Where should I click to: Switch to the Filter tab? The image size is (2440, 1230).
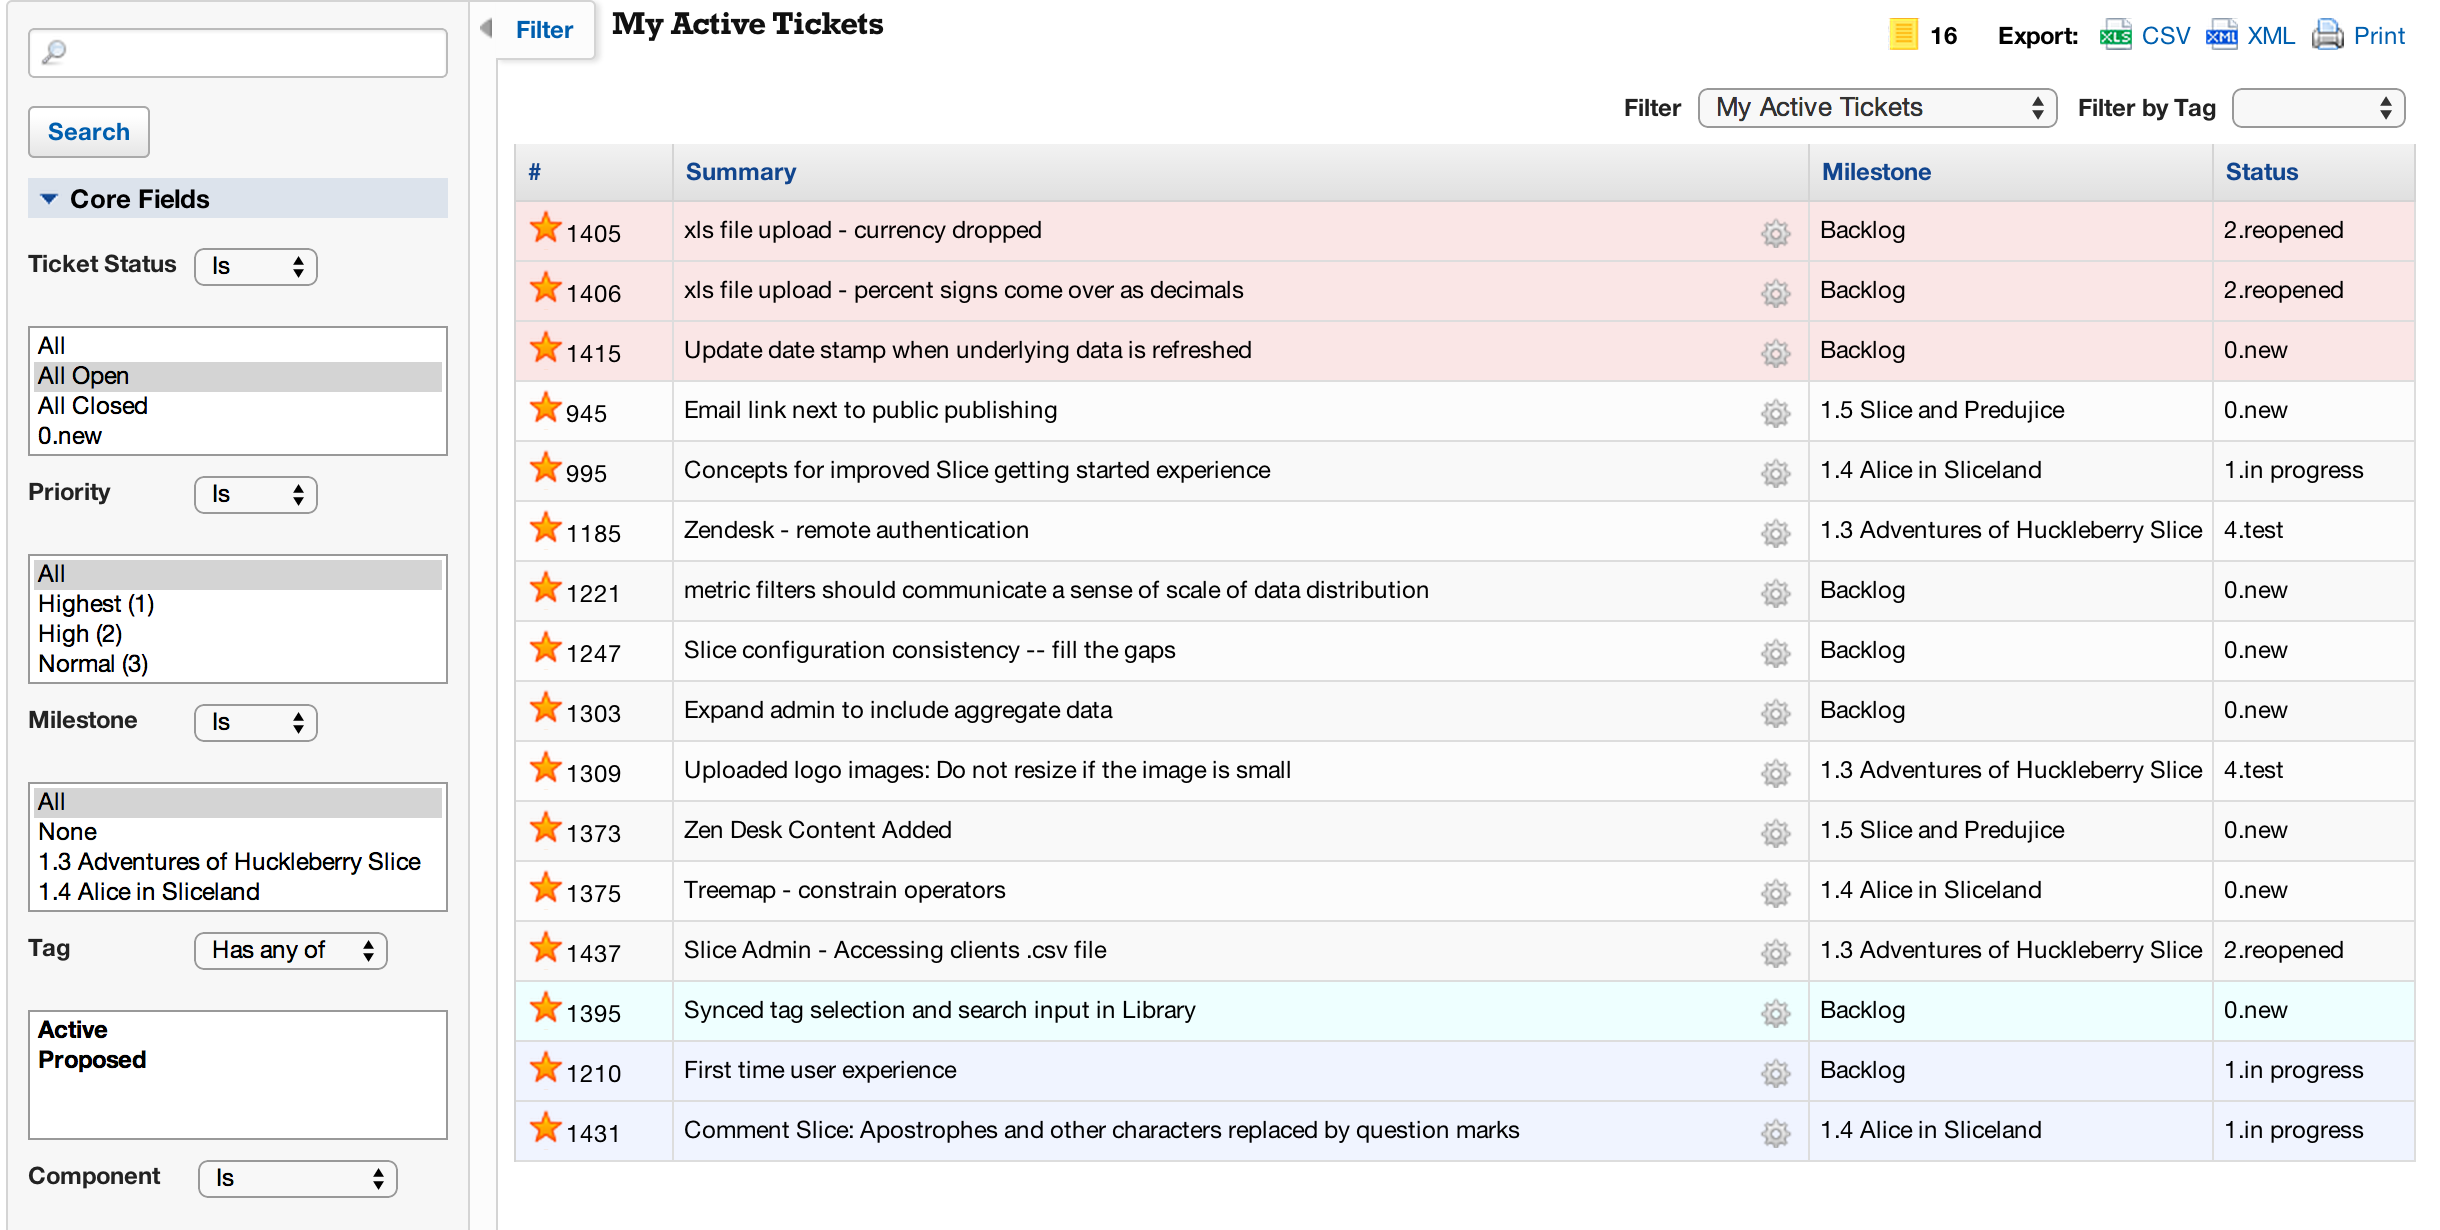pyautogui.click(x=544, y=30)
